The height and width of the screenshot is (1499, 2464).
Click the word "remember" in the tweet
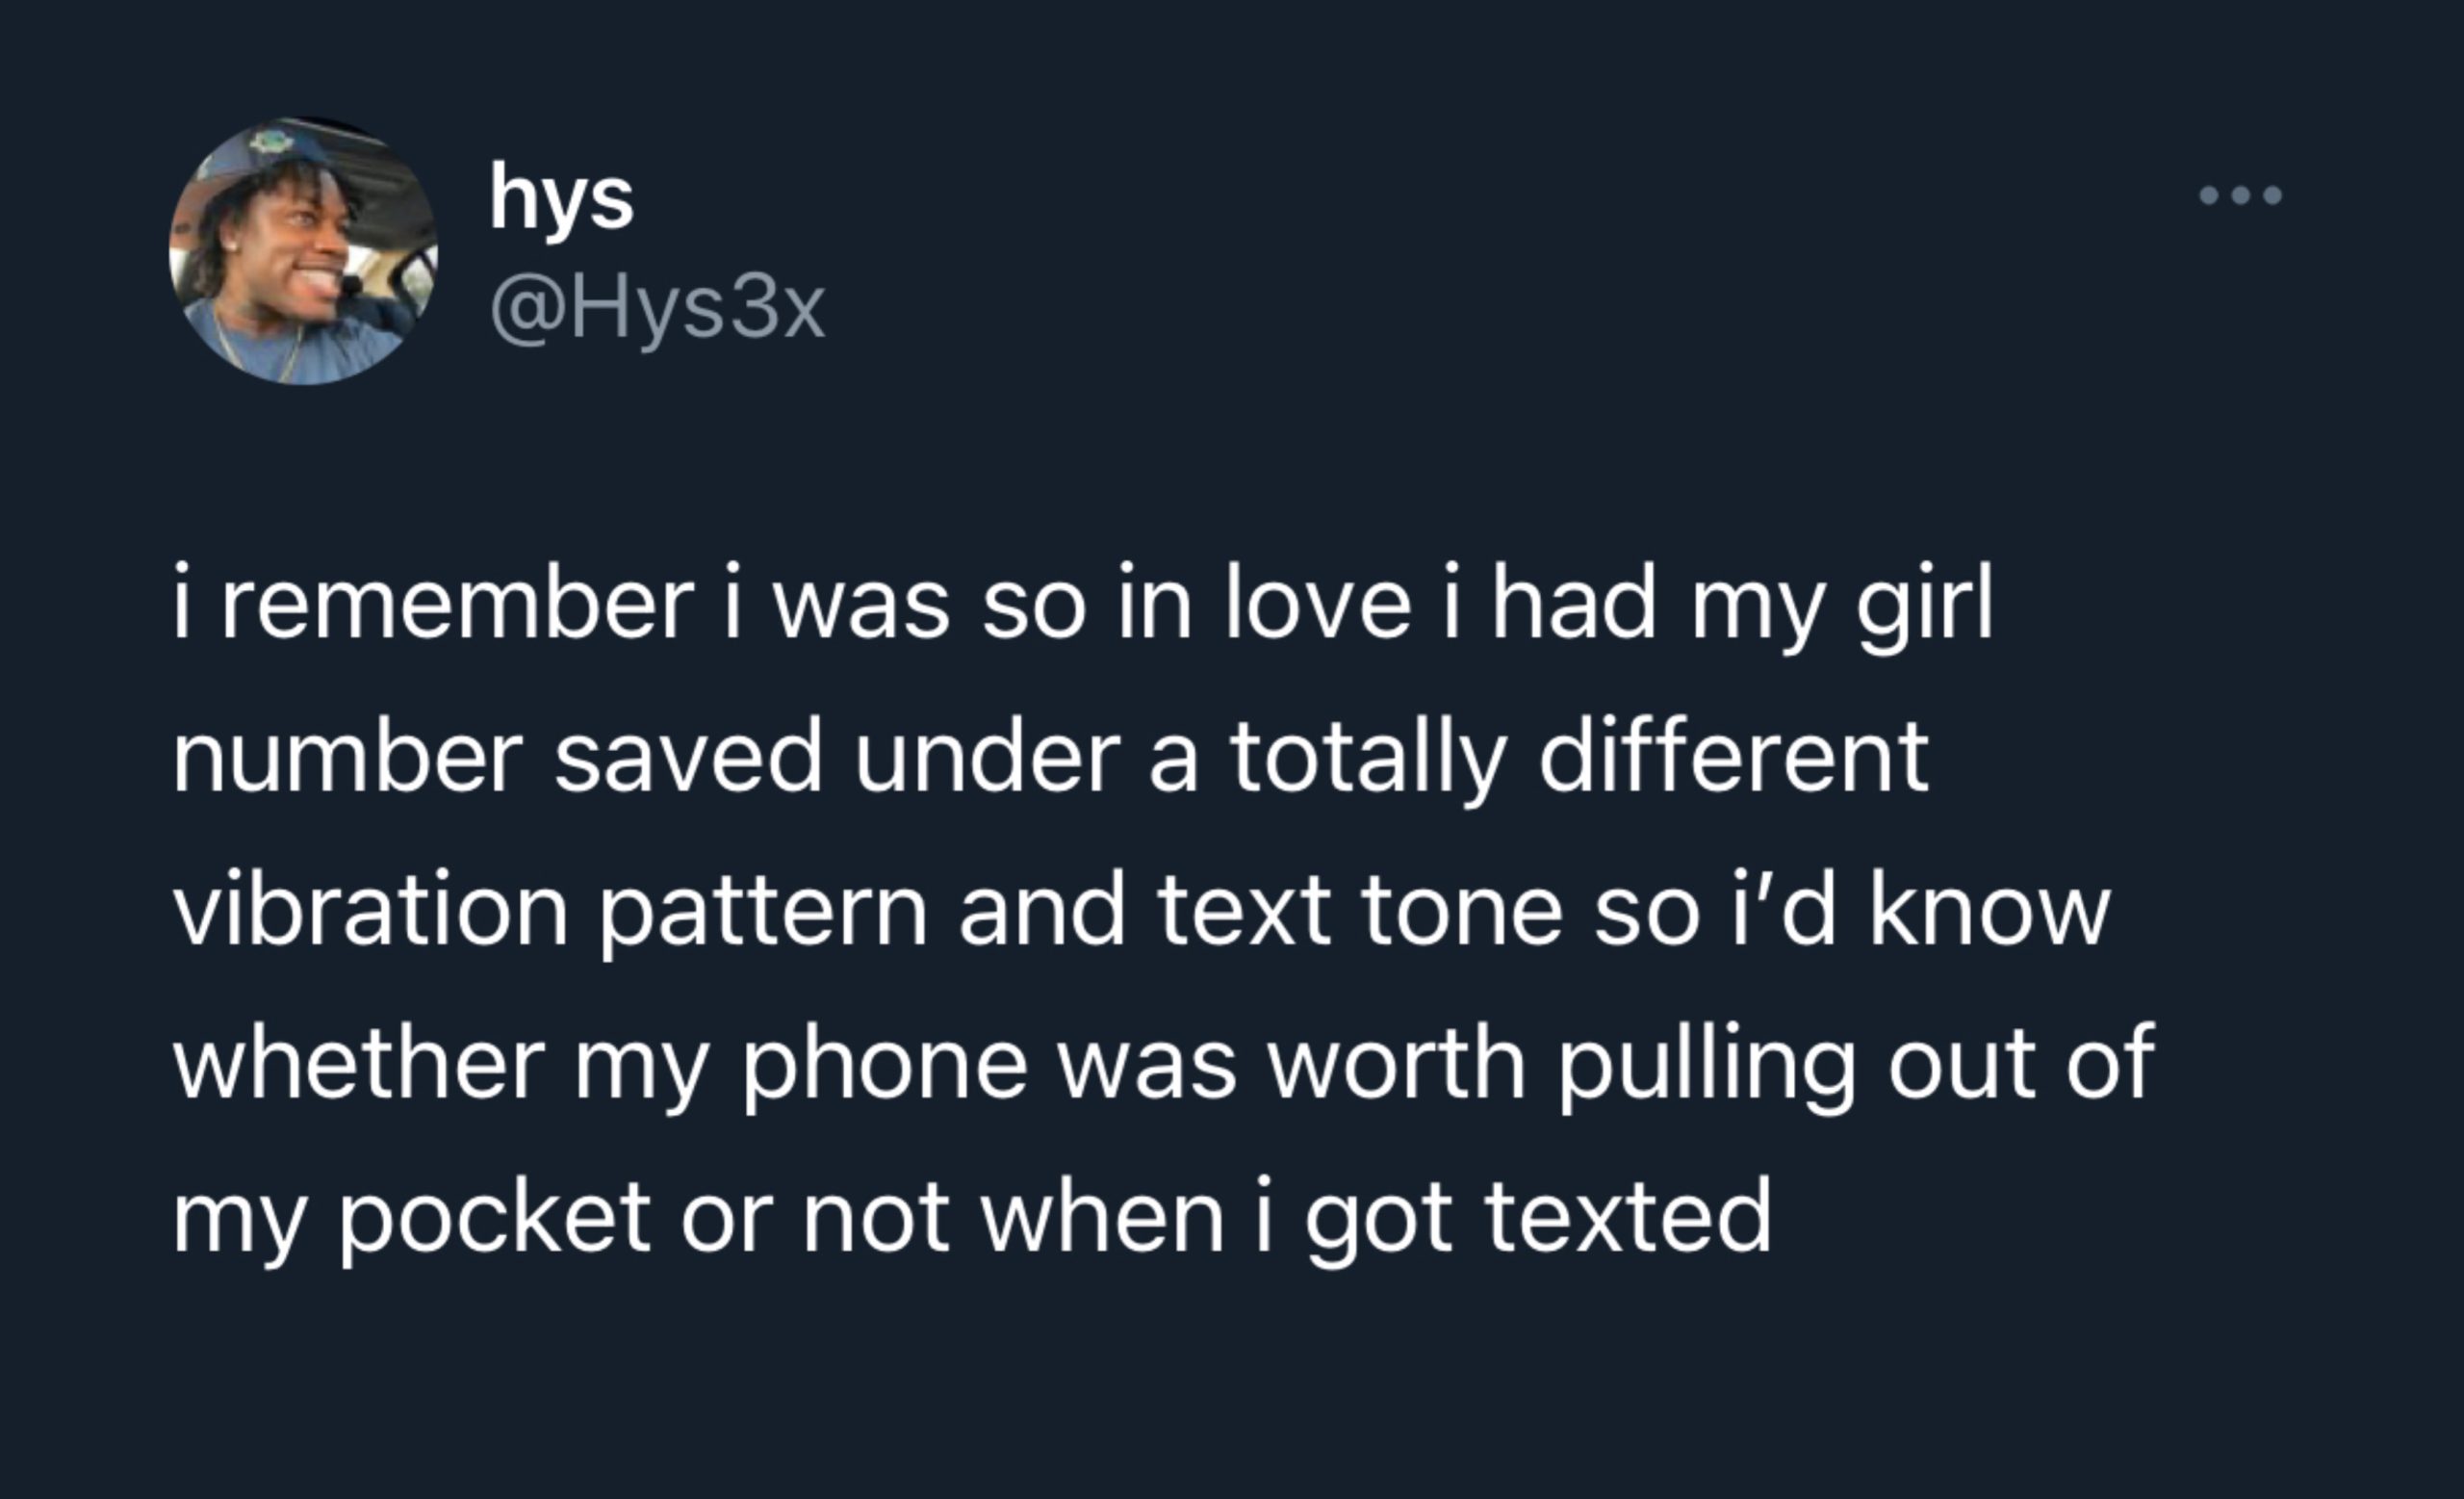point(457,603)
